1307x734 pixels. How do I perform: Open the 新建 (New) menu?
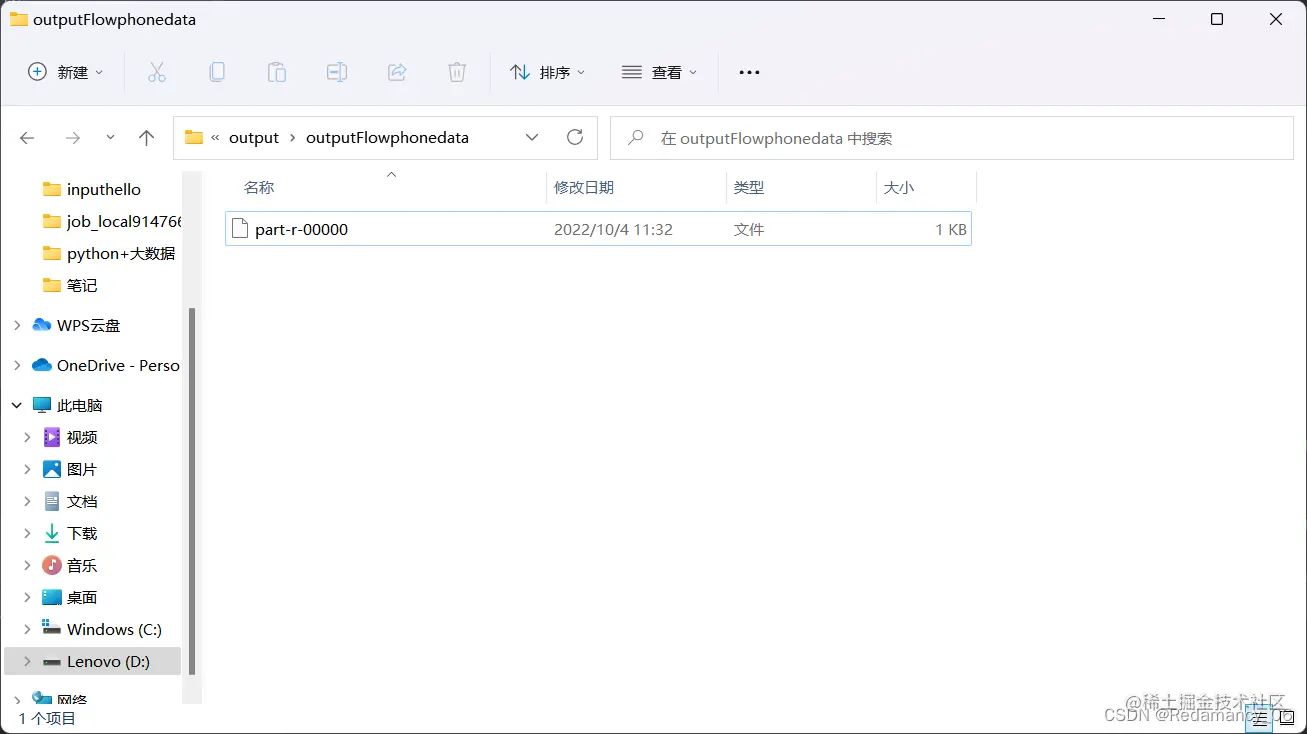(x=64, y=71)
